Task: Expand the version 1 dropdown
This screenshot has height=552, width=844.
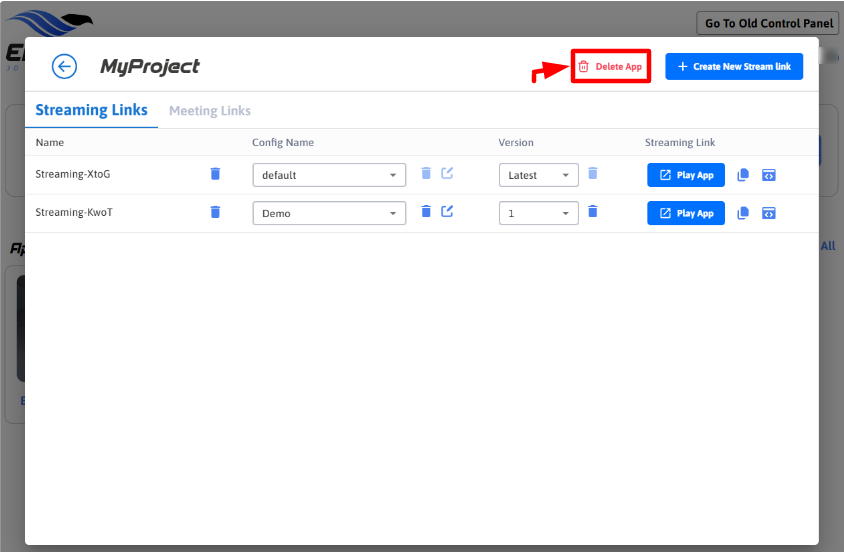Action: 538,213
